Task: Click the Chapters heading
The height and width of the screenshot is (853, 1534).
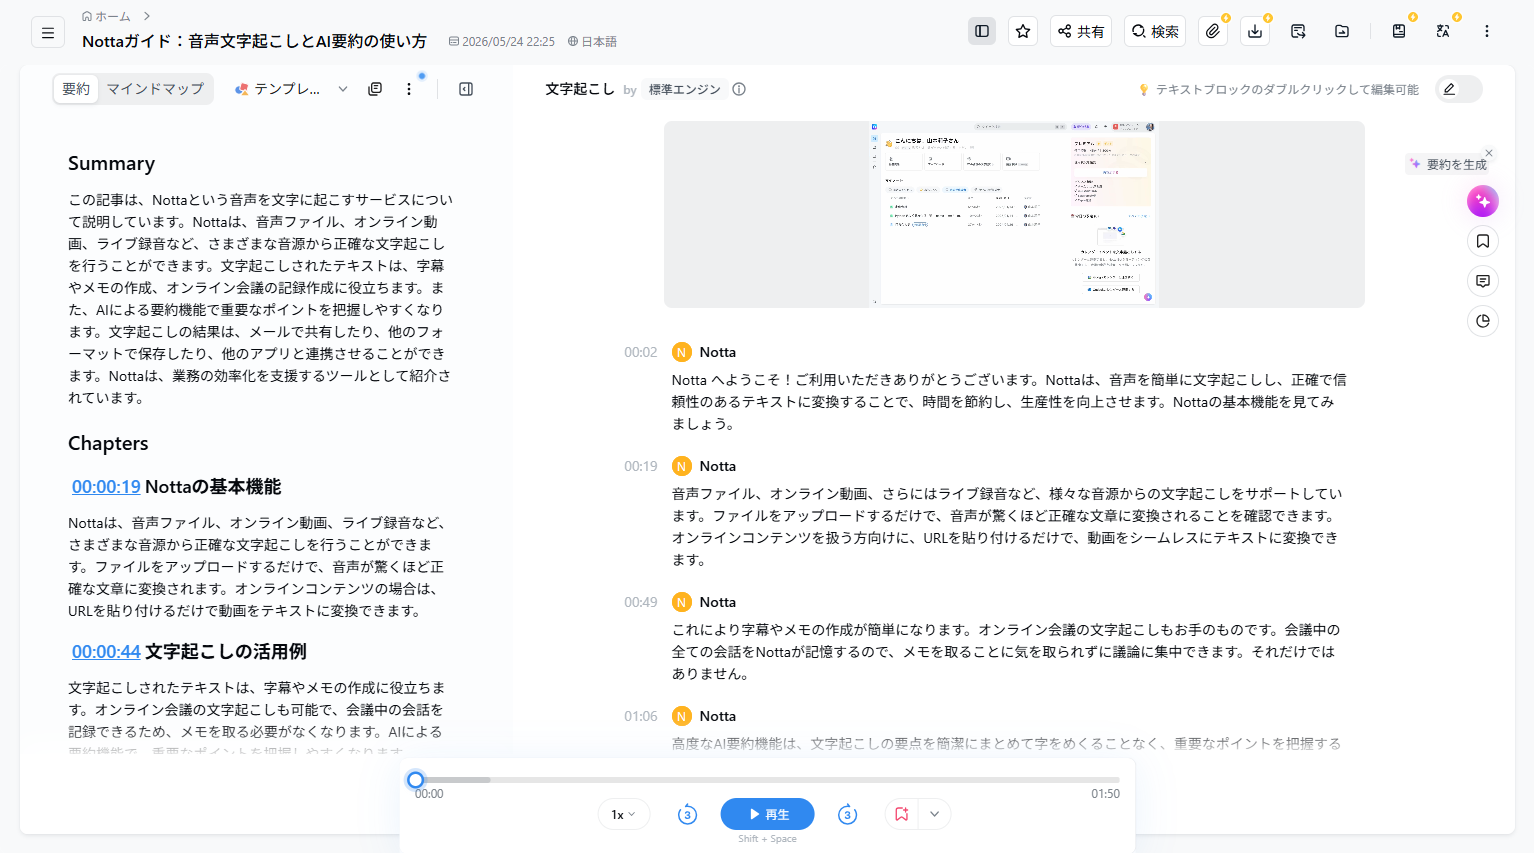Action: tap(108, 443)
